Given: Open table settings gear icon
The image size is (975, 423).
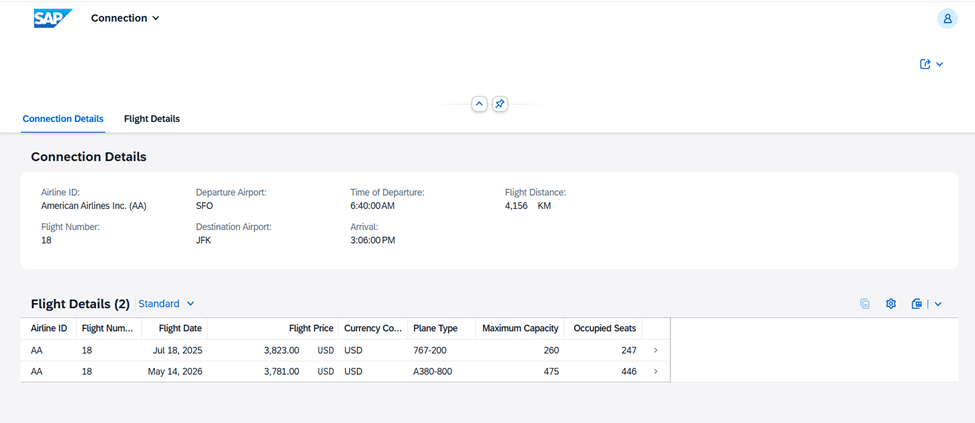Looking at the screenshot, I should [891, 304].
